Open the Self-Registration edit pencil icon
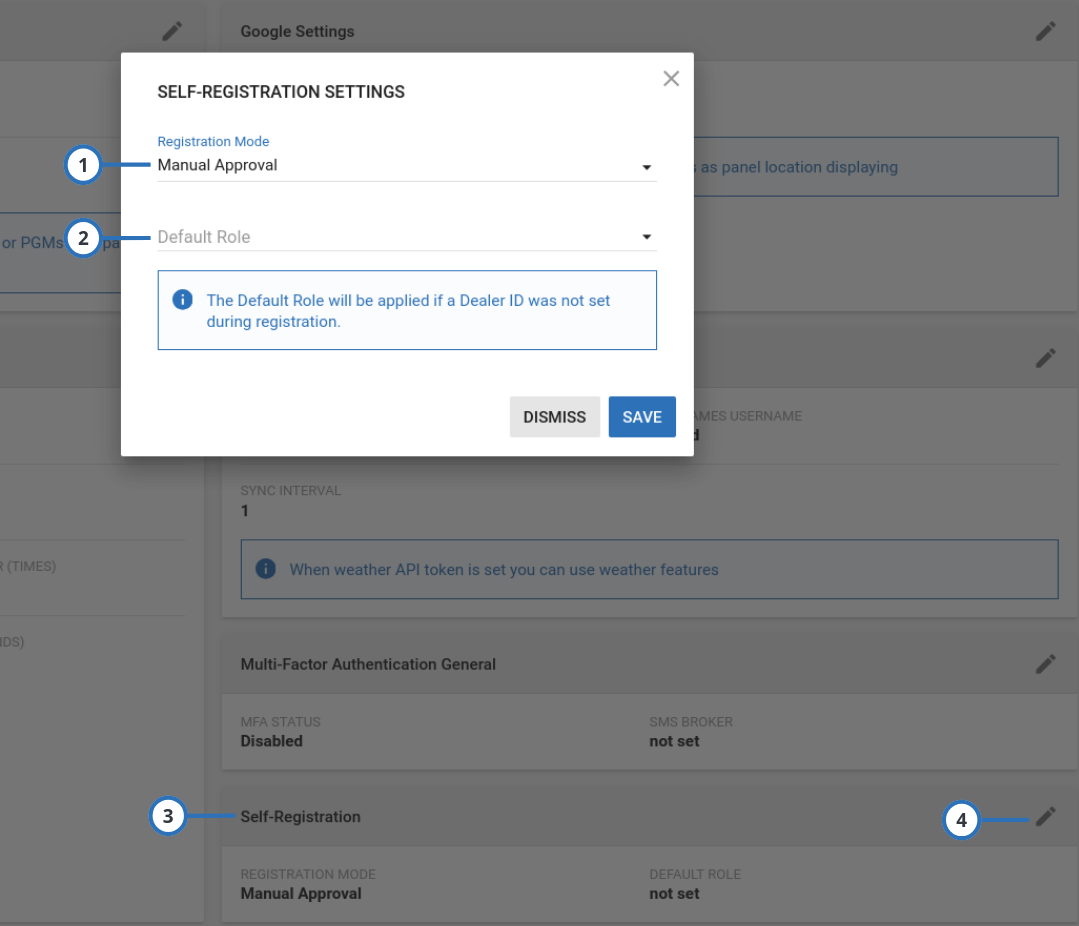Image resolution: width=1079 pixels, height=926 pixels. point(1046,816)
